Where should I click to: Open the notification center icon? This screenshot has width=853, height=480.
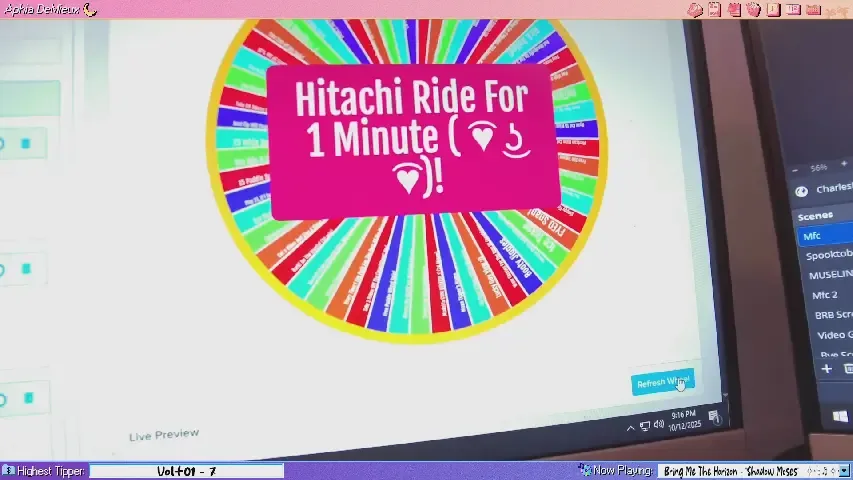click(714, 416)
